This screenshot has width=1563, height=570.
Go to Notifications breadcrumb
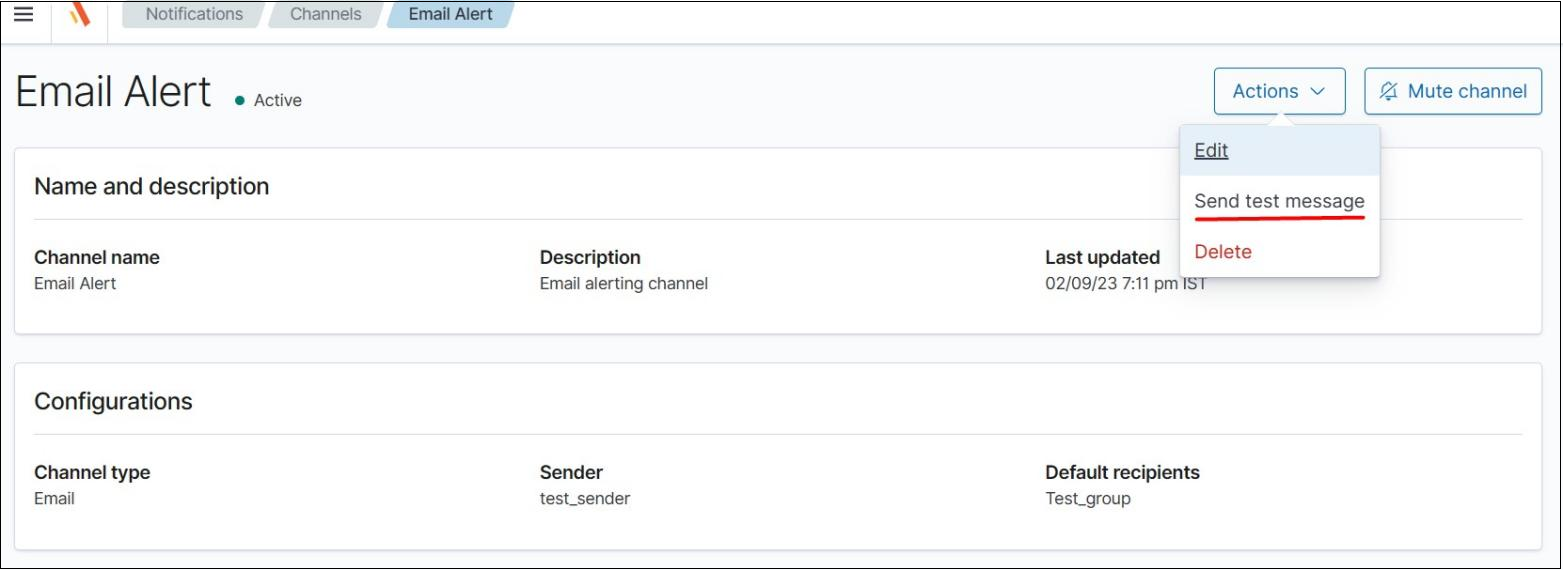(194, 14)
